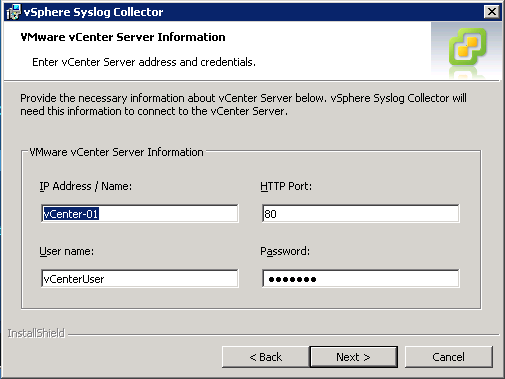The image size is (505, 379).
Task: Click the "vSphere Syslog Collector" title text
Action: [x=94, y=12]
